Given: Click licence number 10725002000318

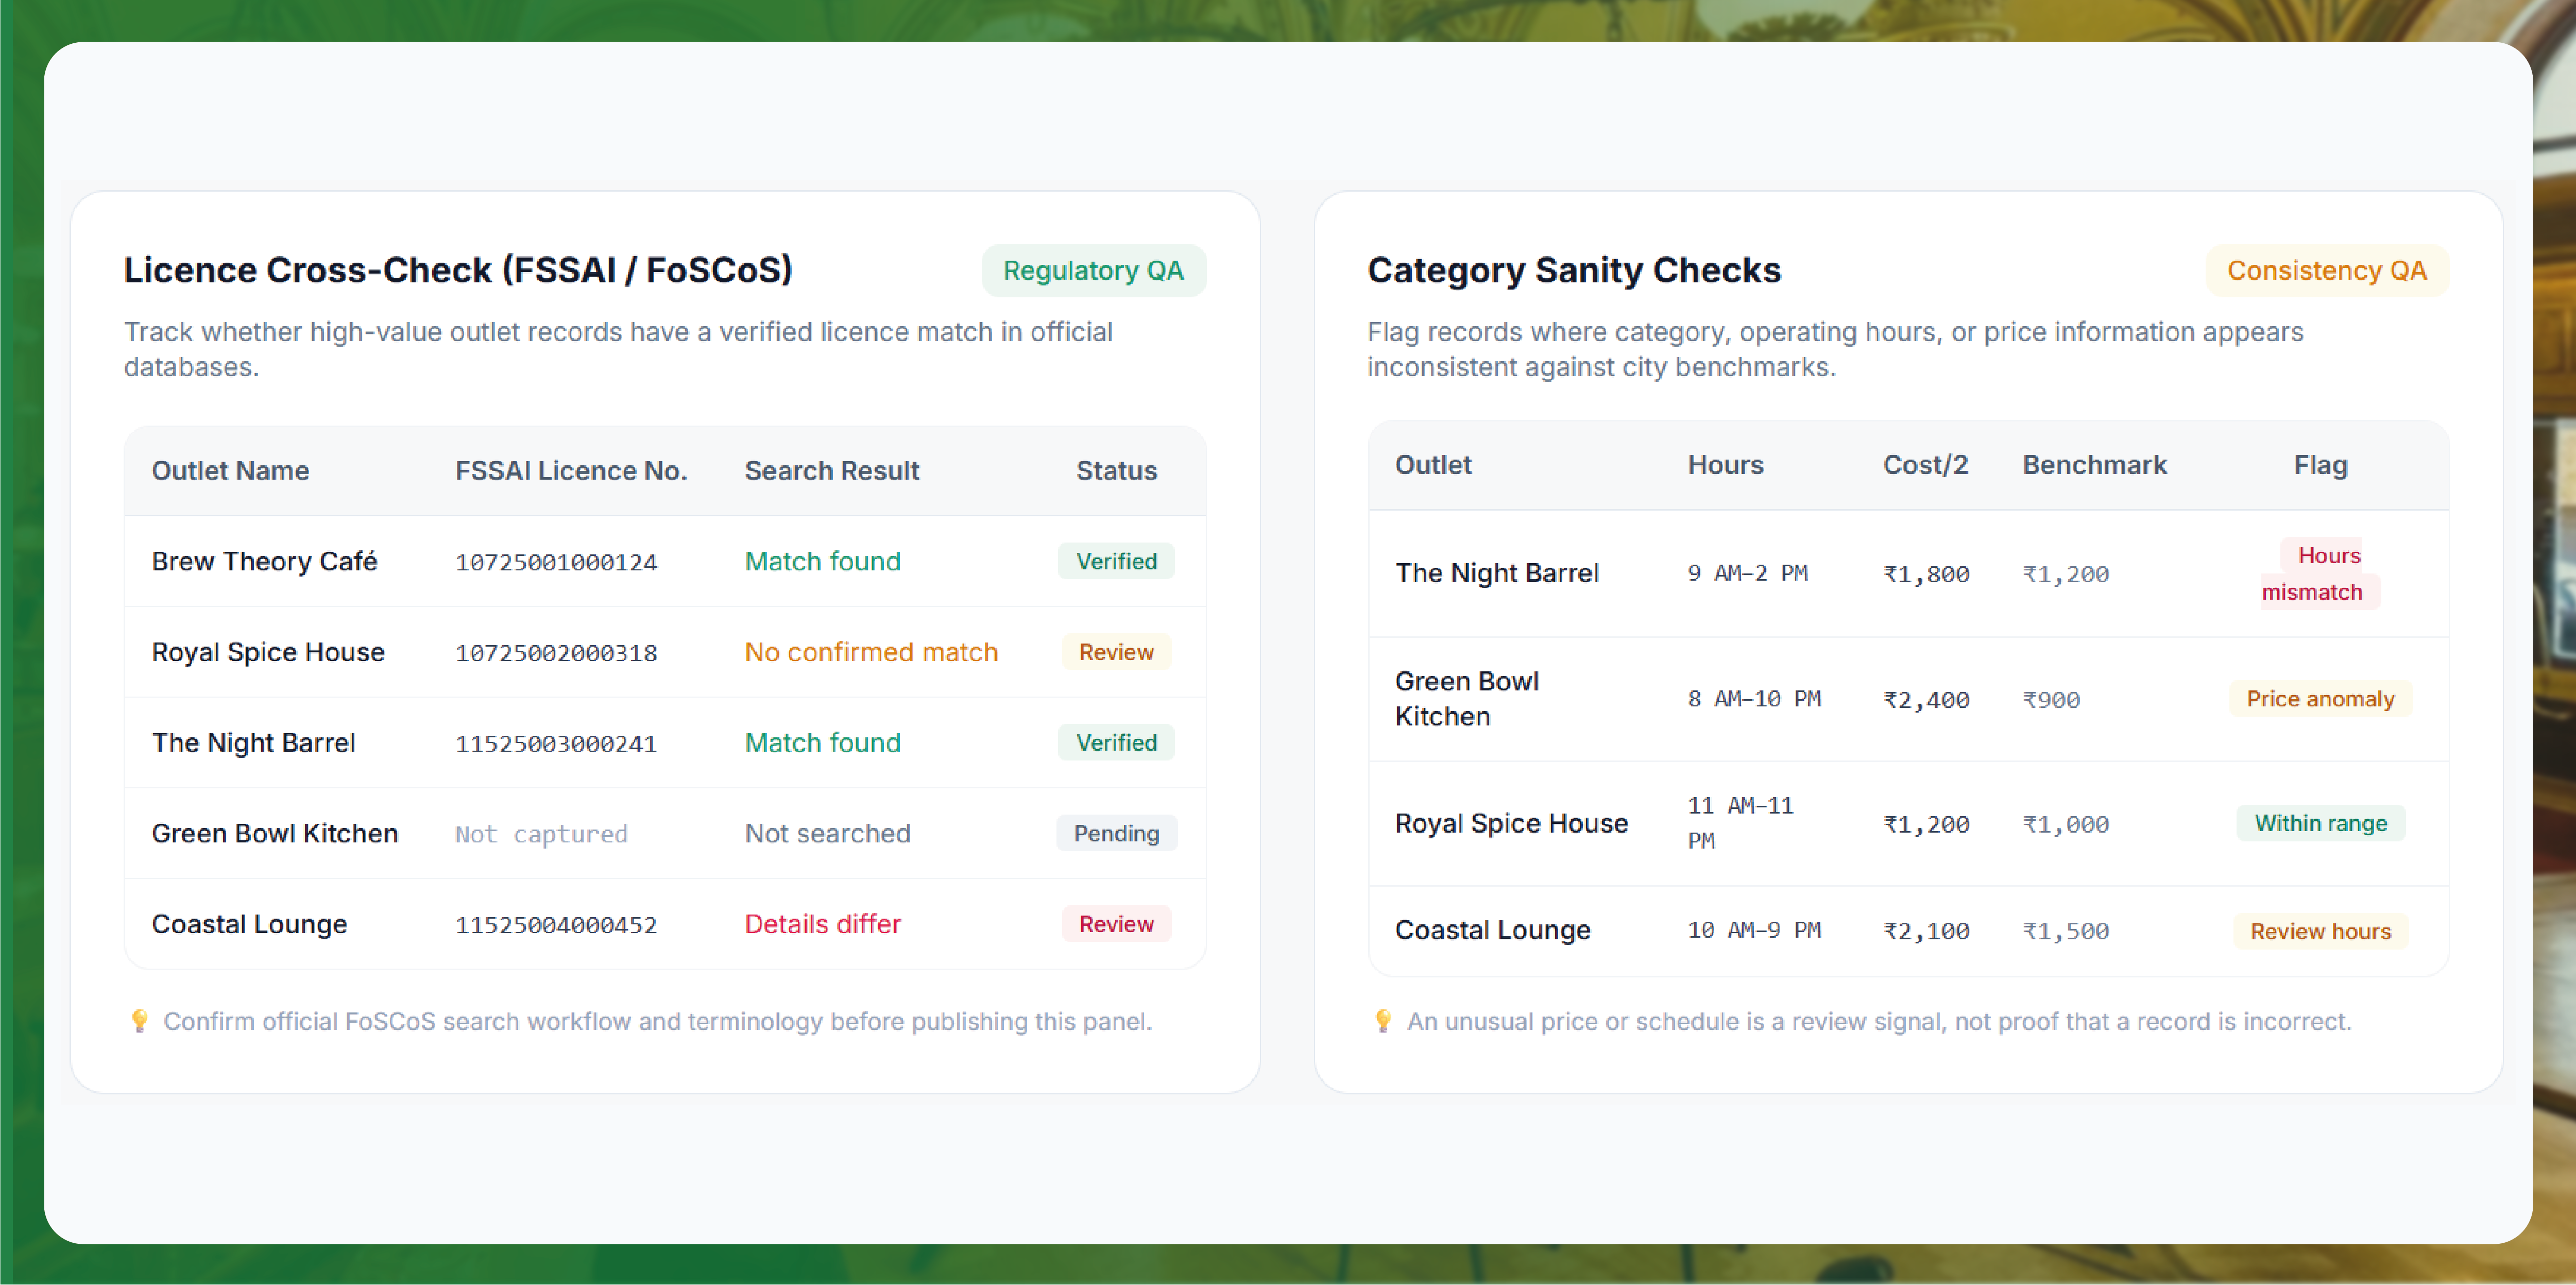Looking at the screenshot, I should click(556, 654).
